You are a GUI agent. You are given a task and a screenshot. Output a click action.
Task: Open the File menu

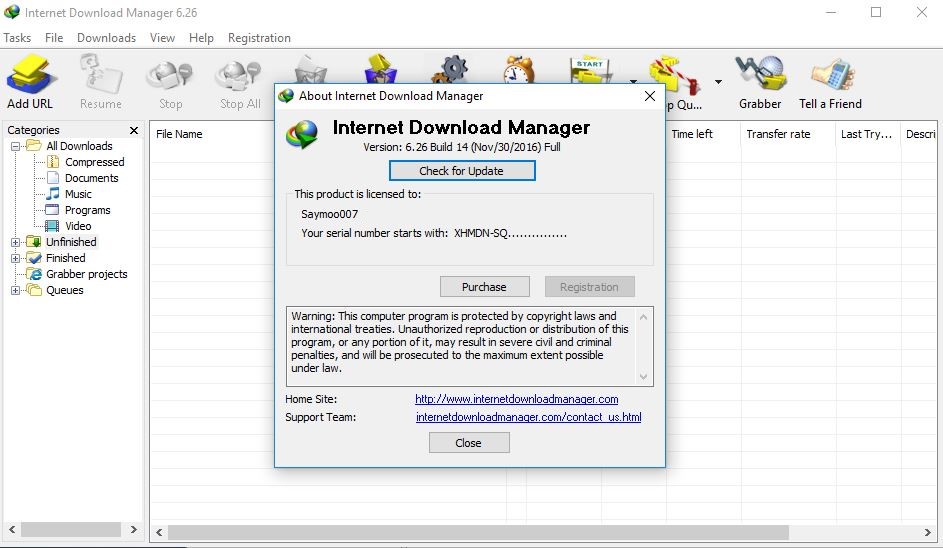pyautogui.click(x=54, y=38)
